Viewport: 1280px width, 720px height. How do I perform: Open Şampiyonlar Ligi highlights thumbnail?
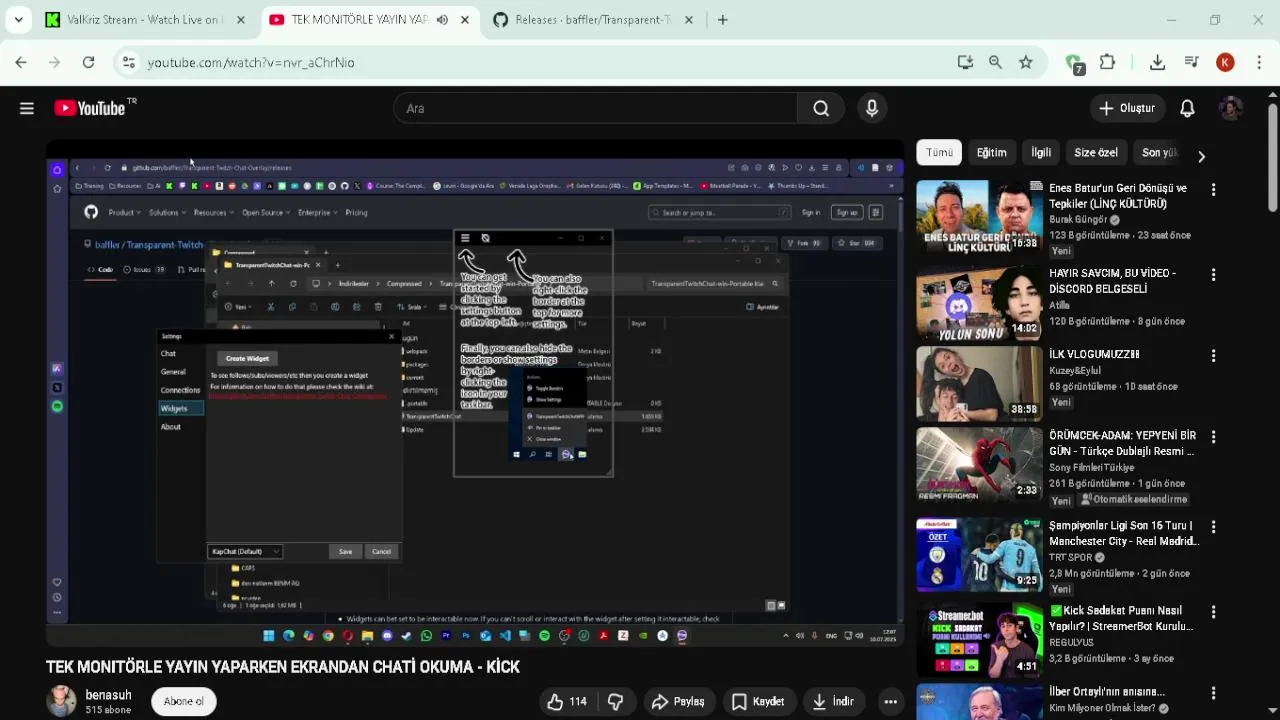coord(979,554)
